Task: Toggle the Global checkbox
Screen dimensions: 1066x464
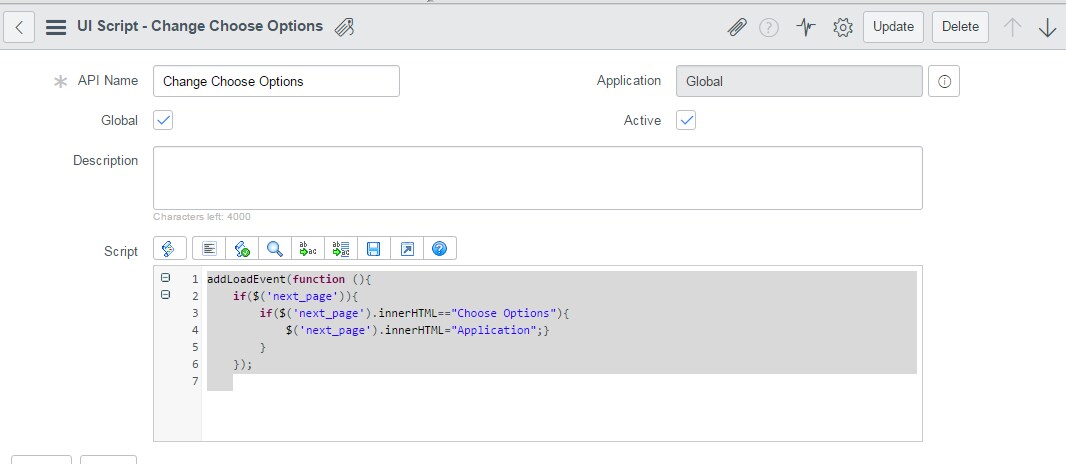Action: pyautogui.click(x=163, y=120)
